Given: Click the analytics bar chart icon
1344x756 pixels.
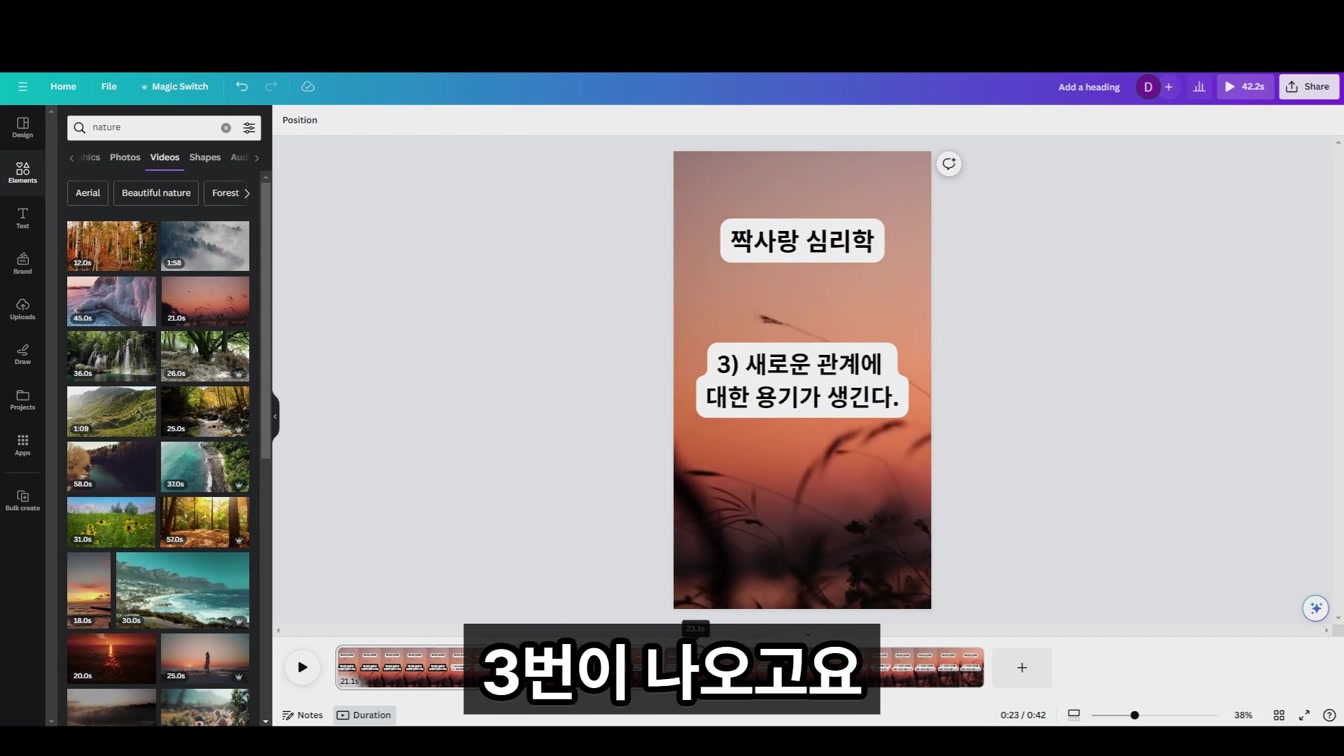Looking at the screenshot, I should [x=1199, y=87].
